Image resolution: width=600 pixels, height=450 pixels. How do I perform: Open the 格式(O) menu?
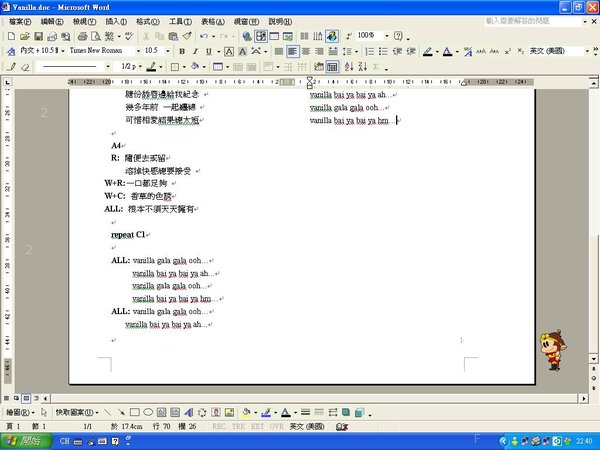tap(147, 21)
